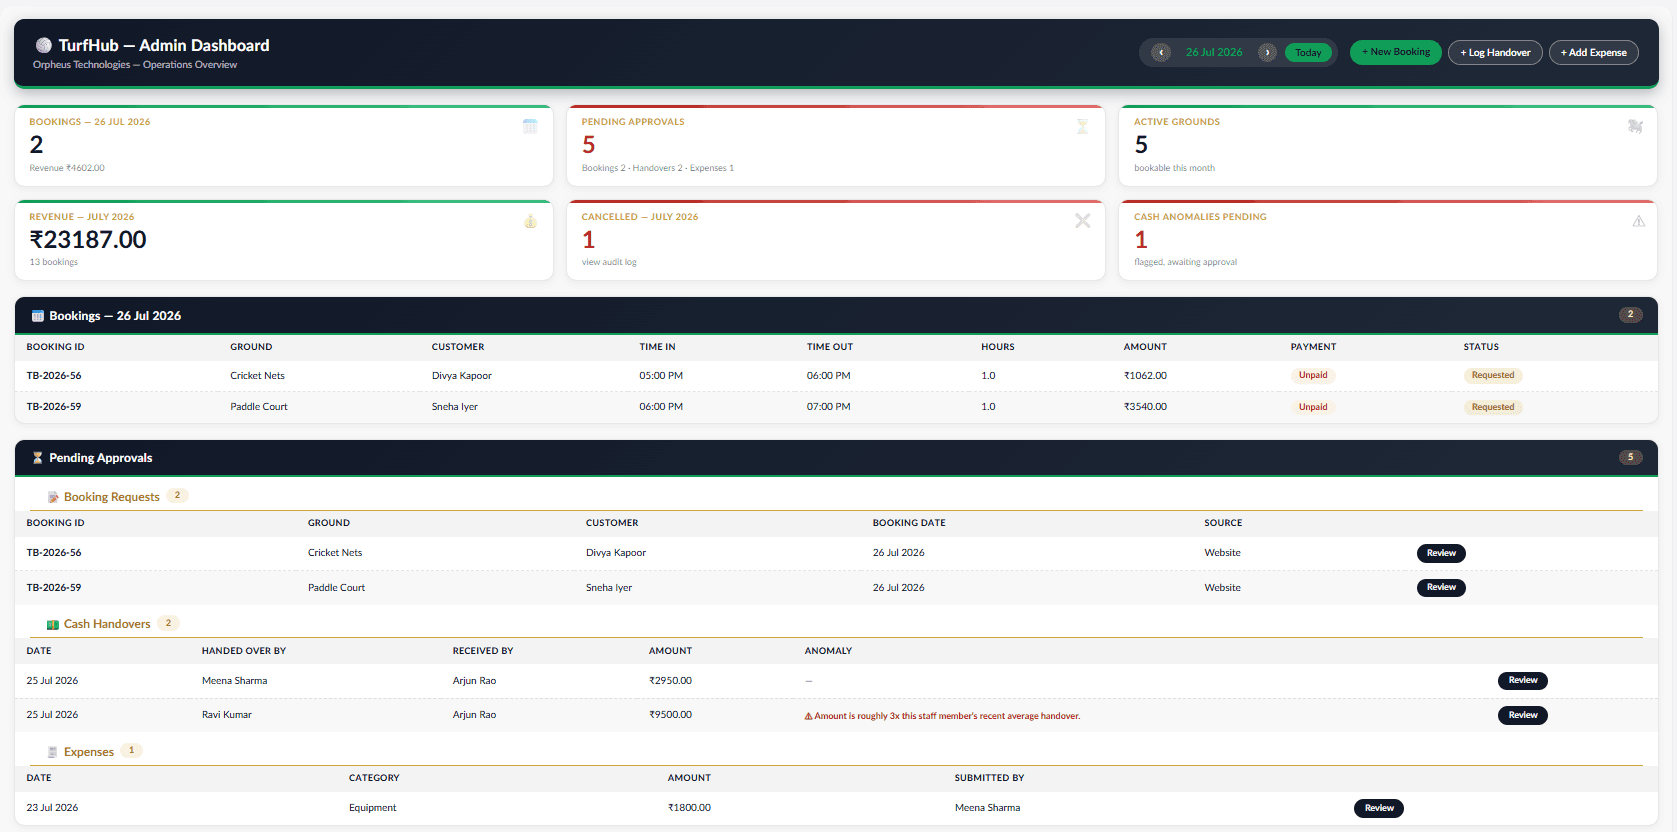Open the Revenue July 2026 card
The width and height of the screenshot is (1677, 832).
[284, 240]
